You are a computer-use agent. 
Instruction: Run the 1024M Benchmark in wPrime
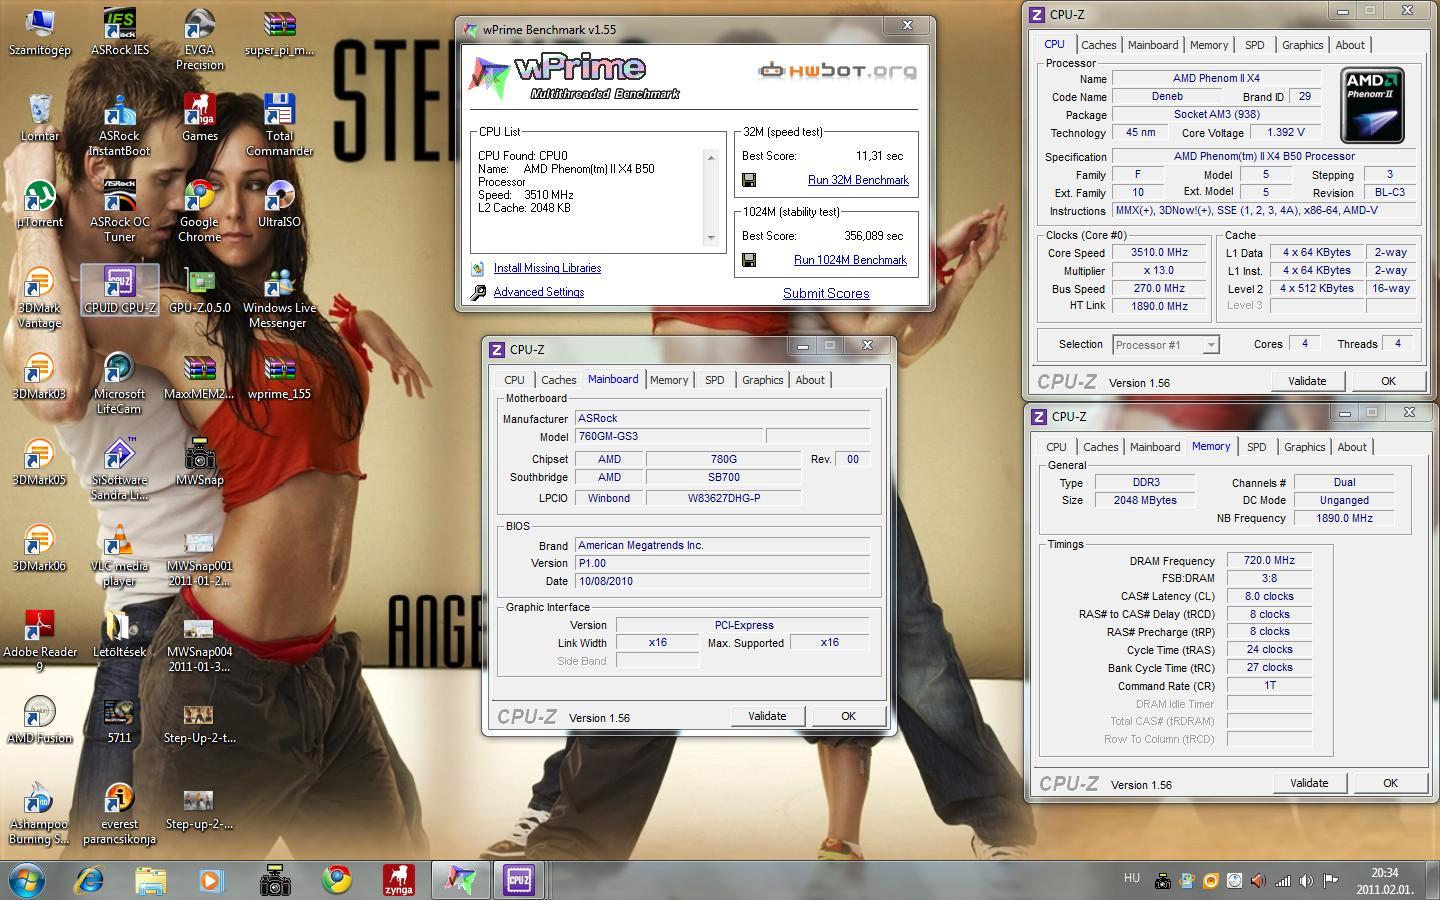850,260
